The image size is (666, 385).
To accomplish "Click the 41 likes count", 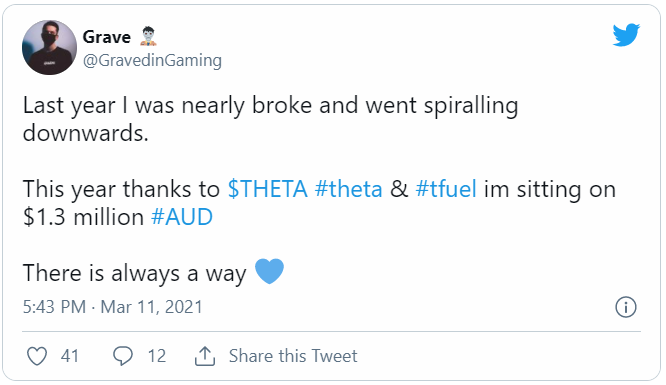I will (x=70, y=356).
